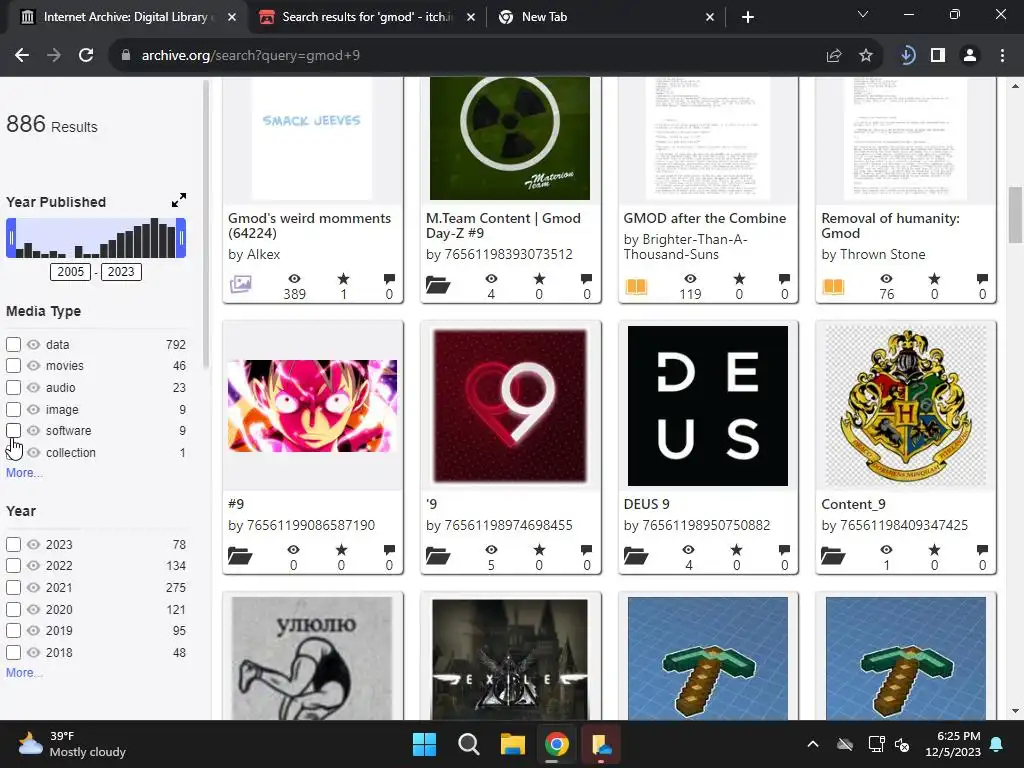Toggle the Chrome side panel icon
Screen dimensions: 1024x768
(x=938, y=56)
